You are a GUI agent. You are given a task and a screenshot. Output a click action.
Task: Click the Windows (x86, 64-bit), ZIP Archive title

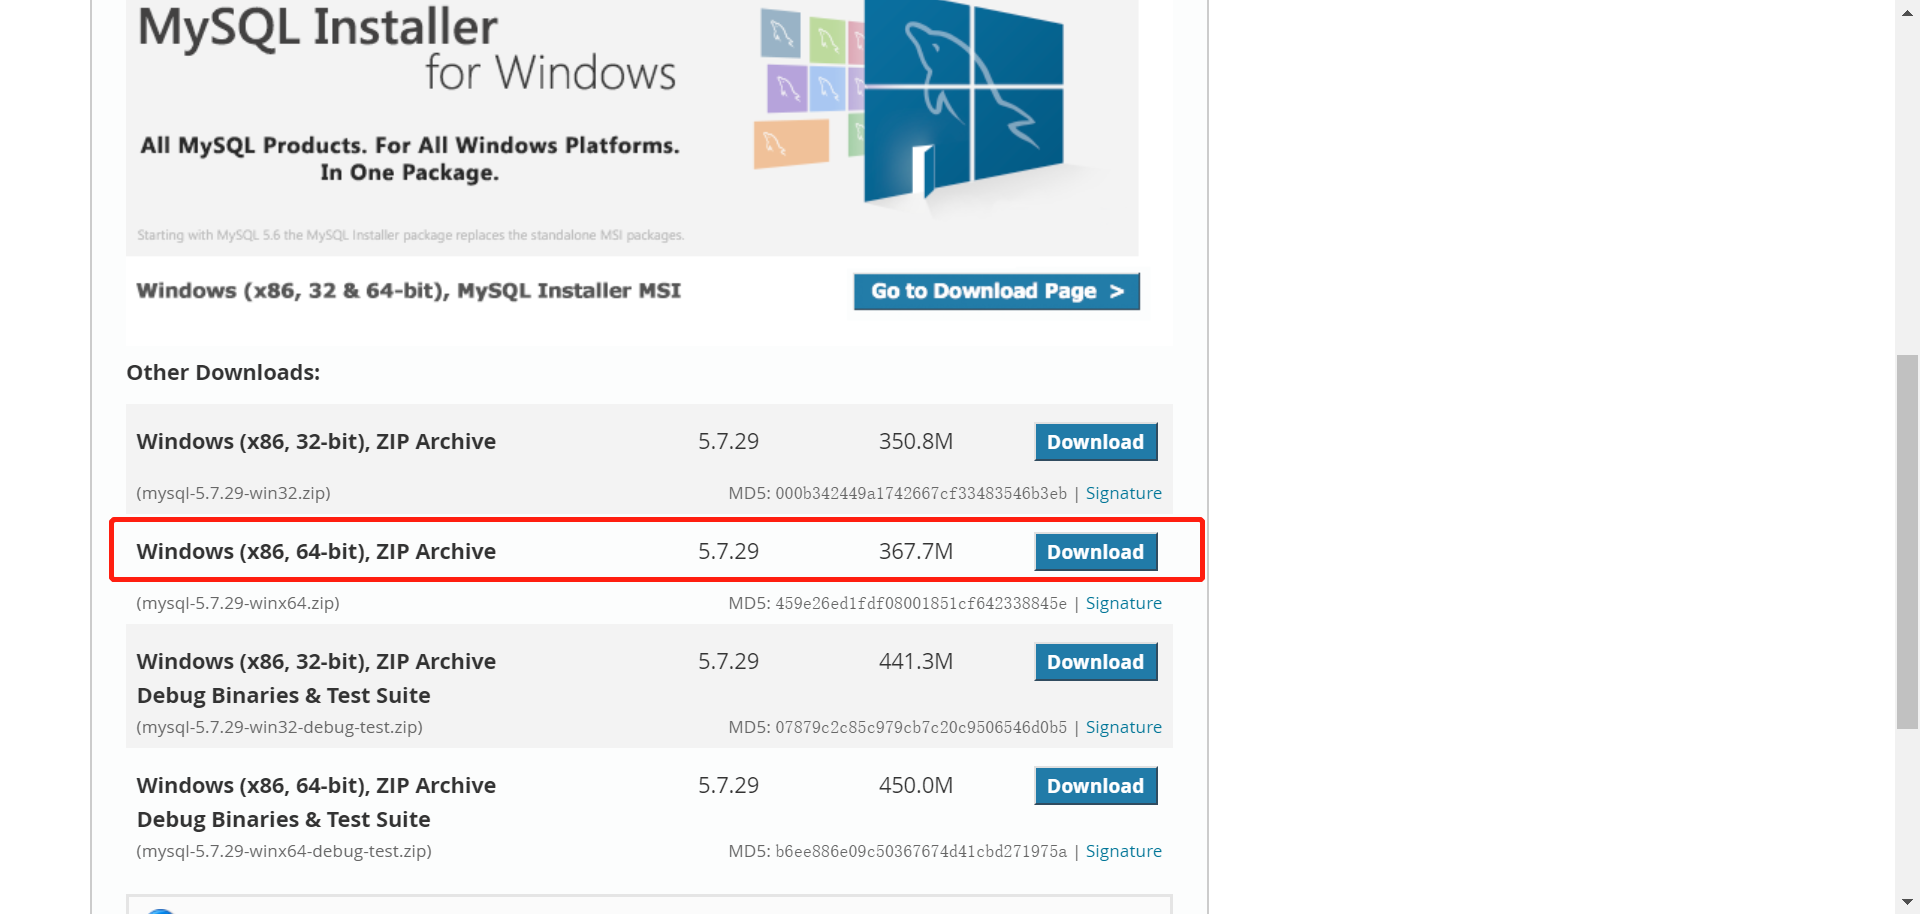(316, 552)
